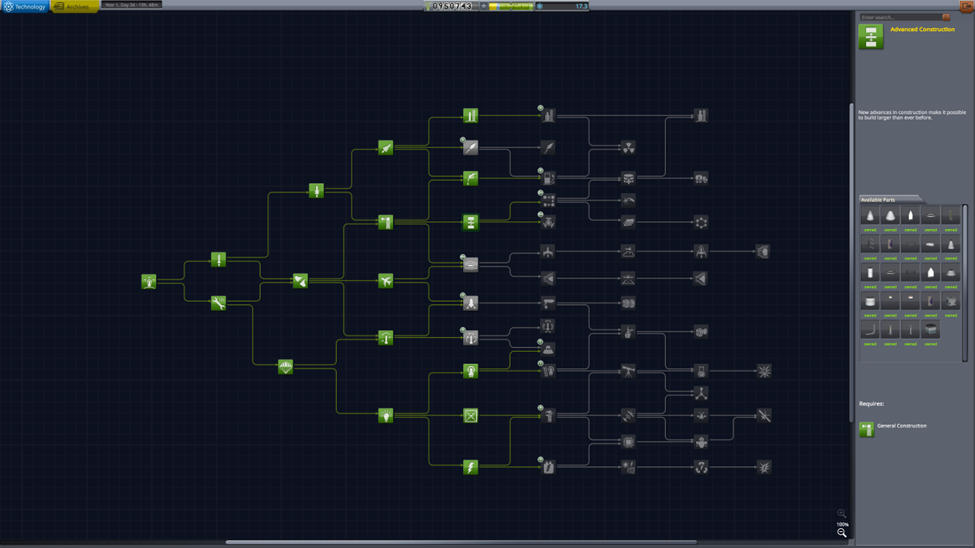Click the science points value 17.3

[x=581, y=6]
